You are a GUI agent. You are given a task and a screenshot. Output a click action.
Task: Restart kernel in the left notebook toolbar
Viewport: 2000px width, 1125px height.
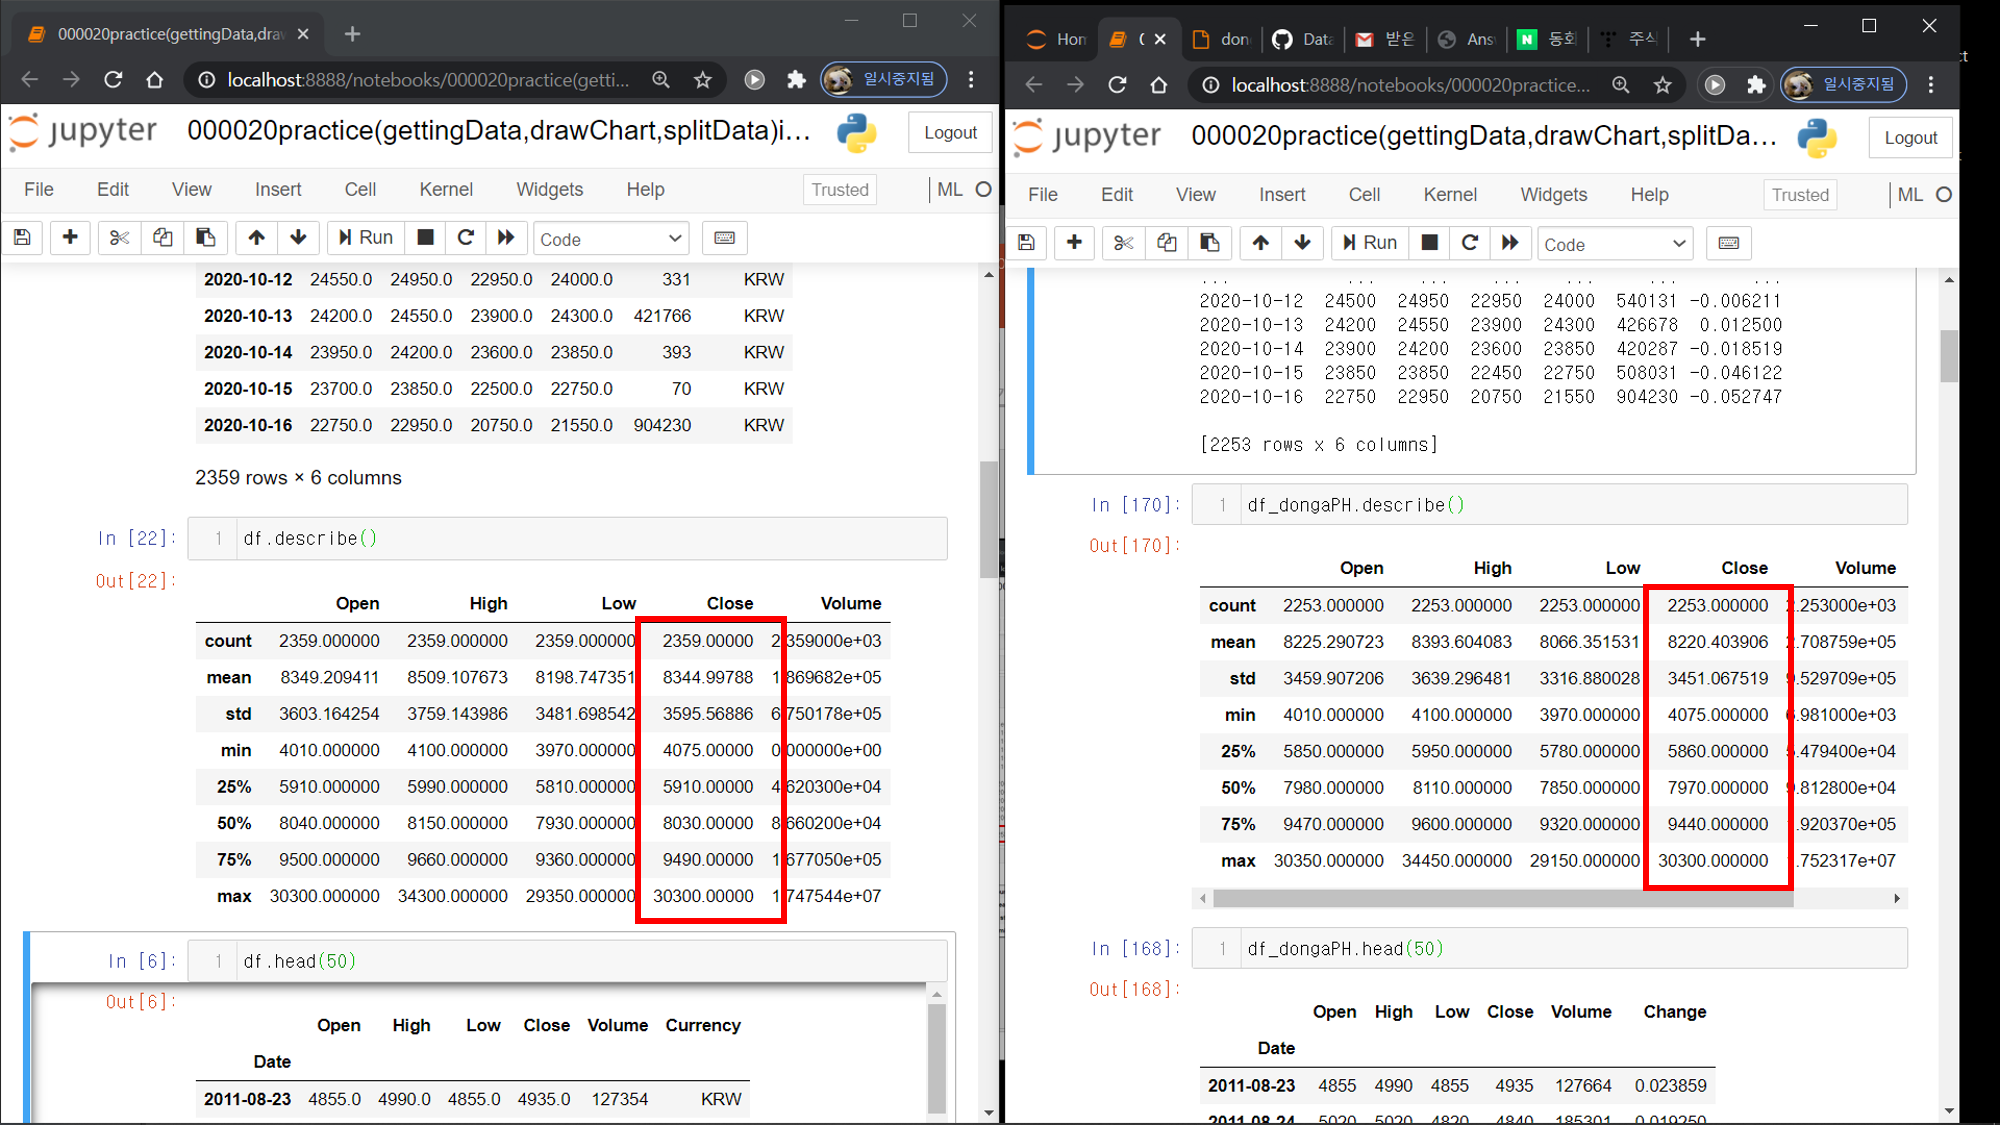(x=465, y=238)
